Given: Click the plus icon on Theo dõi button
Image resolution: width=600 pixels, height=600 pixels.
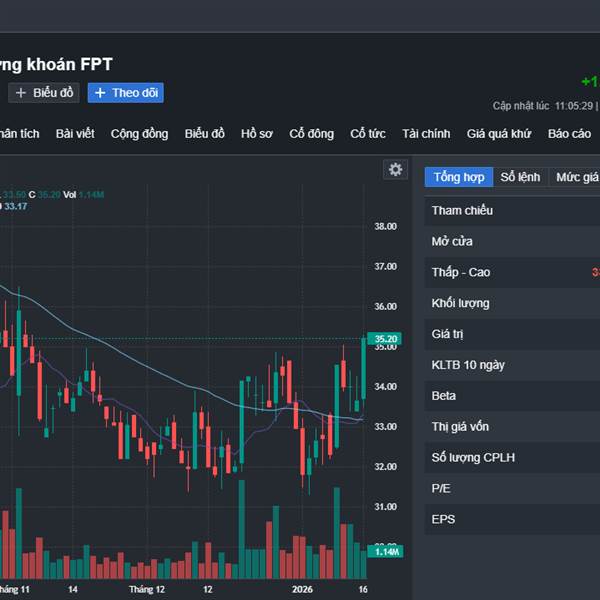Looking at the screenshot, I should point(100,93).
